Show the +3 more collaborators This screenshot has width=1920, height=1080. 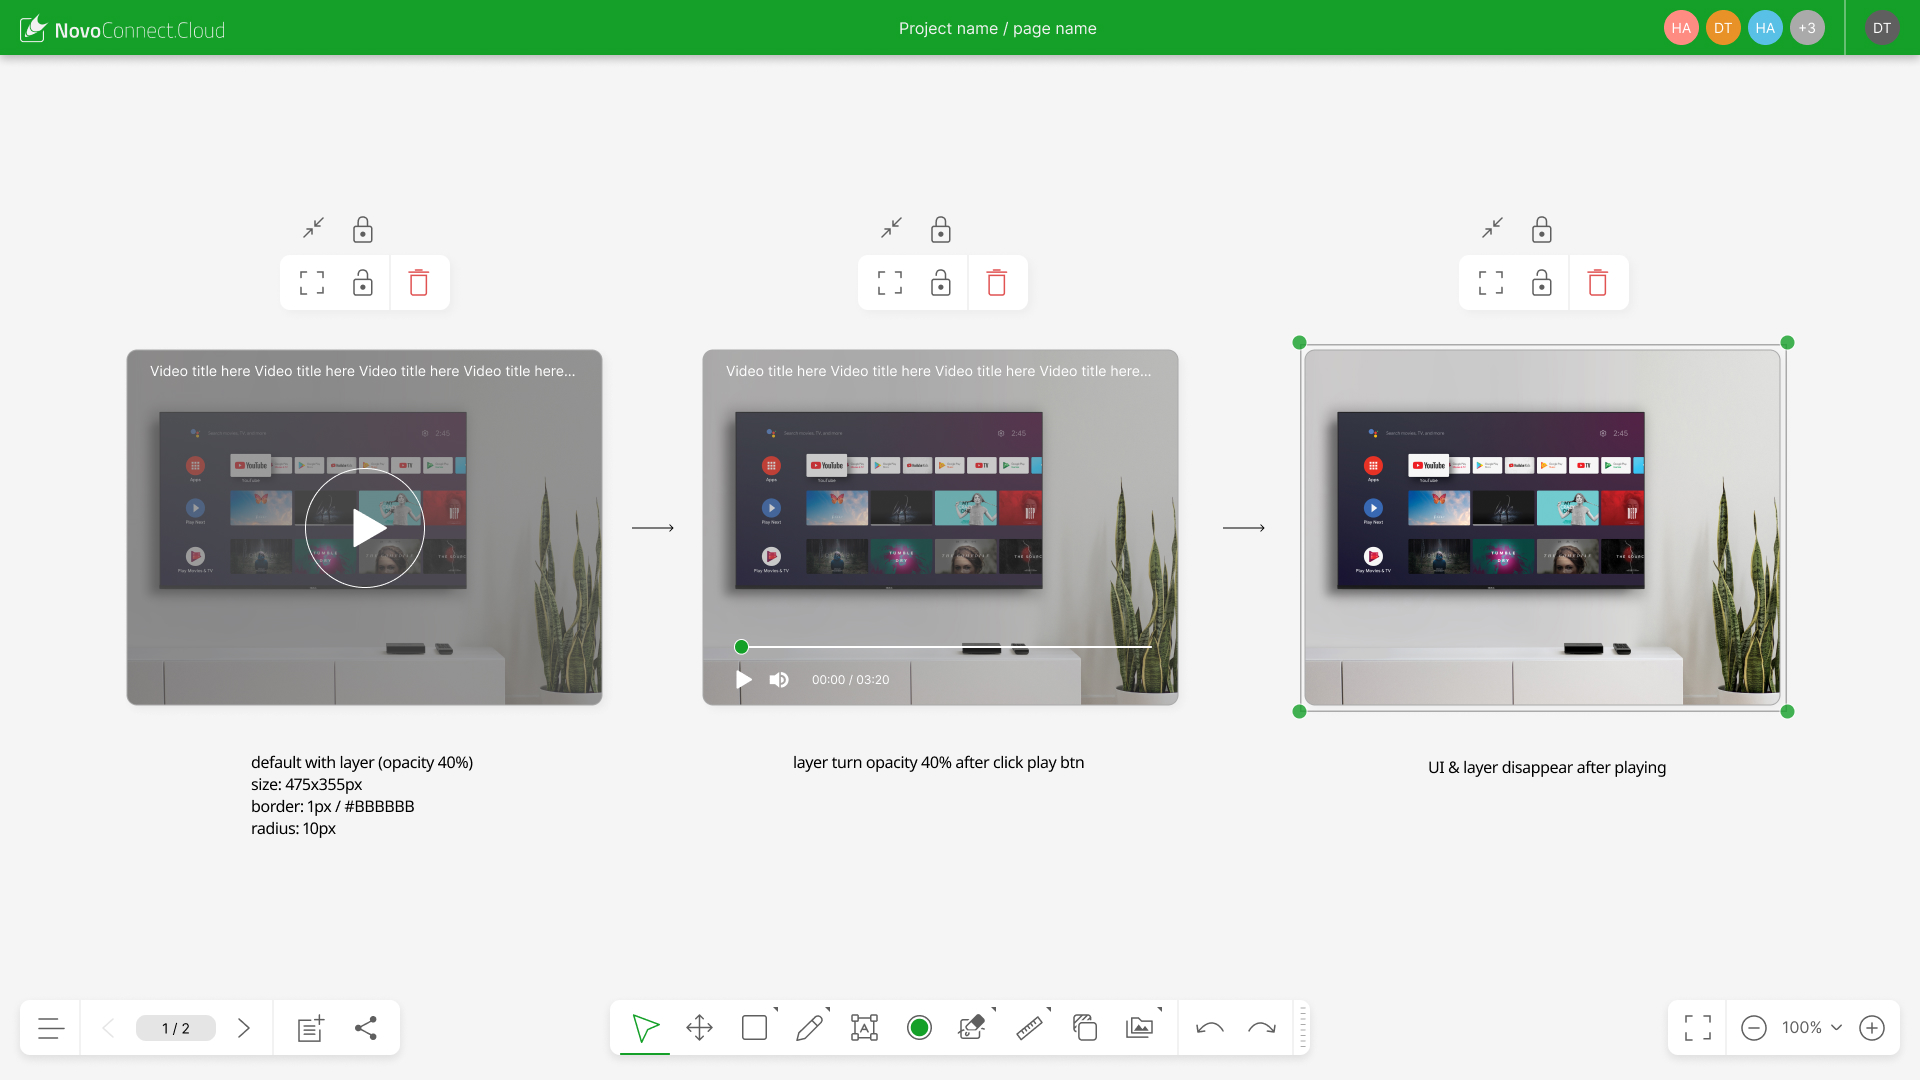[x=1807, y=28]
